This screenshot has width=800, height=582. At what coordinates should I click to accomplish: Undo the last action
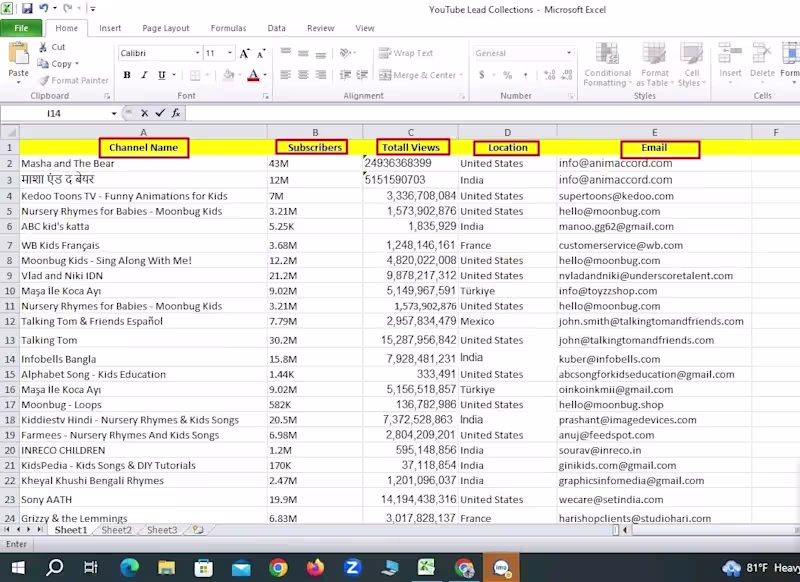pos(44,8)
